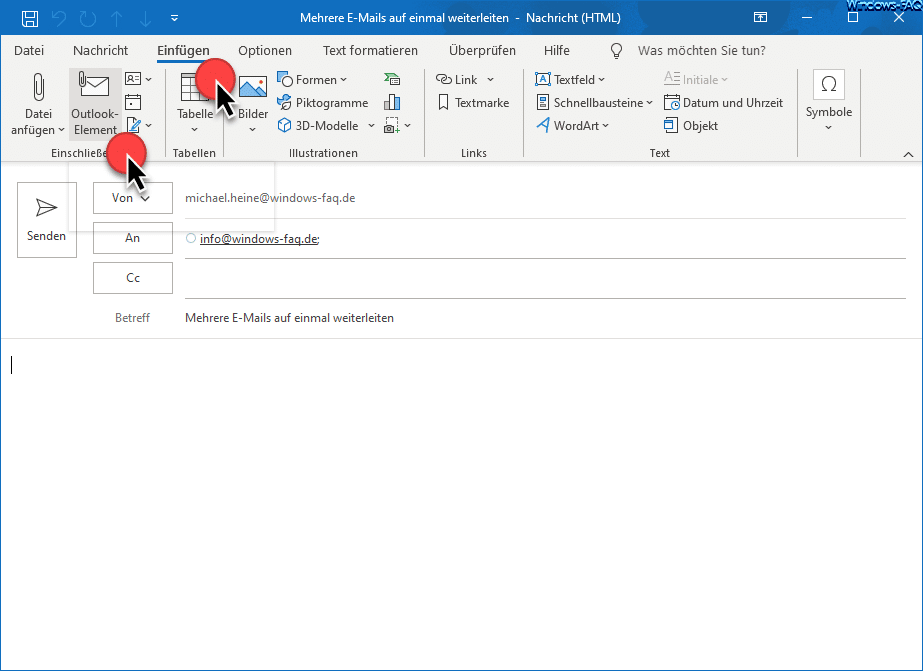The image size is (923, 671).
Task: Switch to Text formatieren tab
Action: [x=370, y=51]
